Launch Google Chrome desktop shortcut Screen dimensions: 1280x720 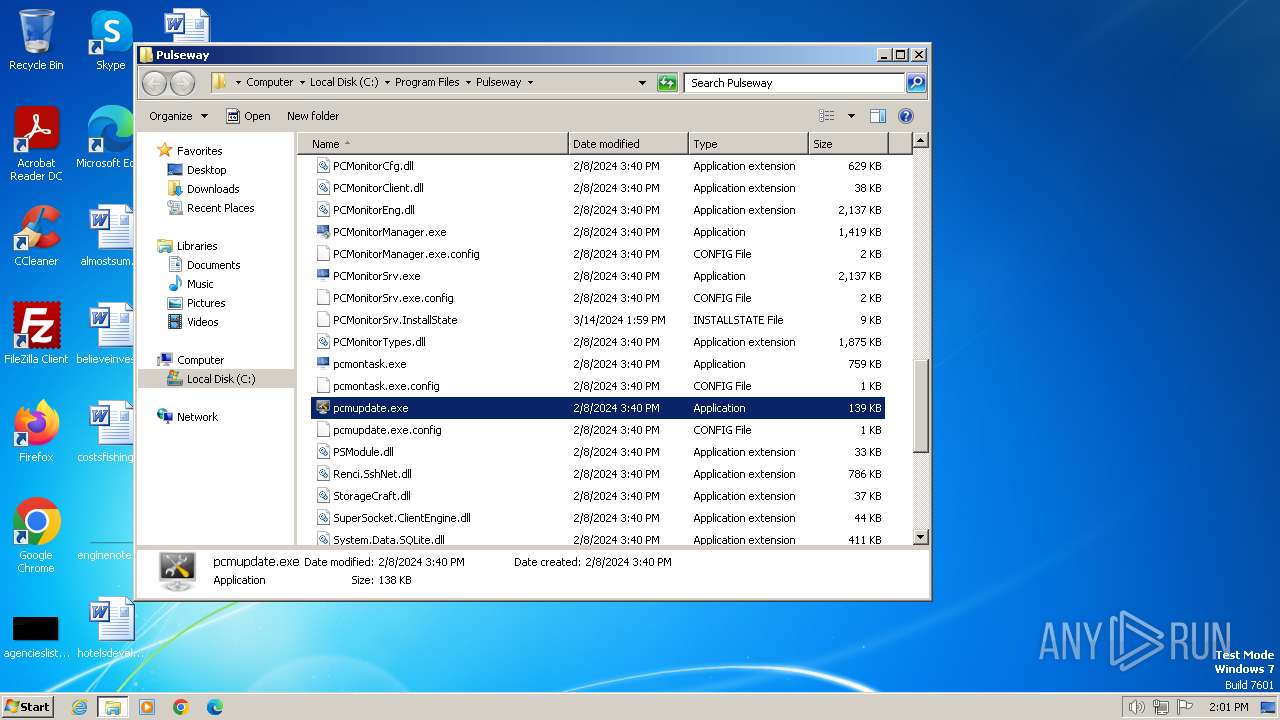click(x=36, y=536)
